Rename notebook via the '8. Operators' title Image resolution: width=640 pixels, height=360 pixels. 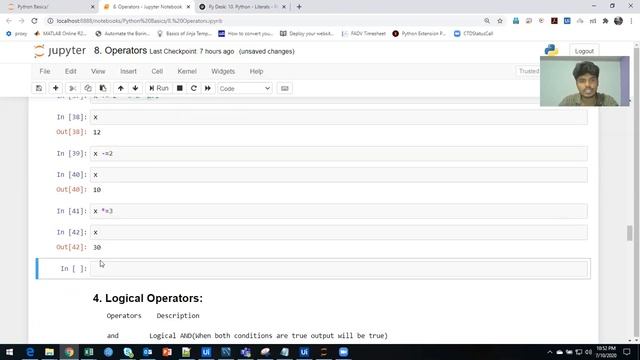(x=120, y=51)
